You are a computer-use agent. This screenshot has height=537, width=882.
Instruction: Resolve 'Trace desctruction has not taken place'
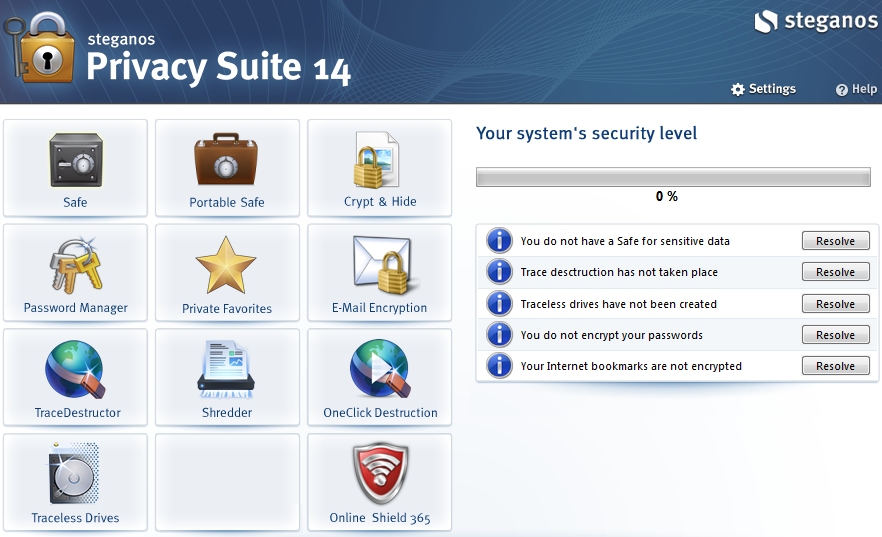[x=835, y=272]
